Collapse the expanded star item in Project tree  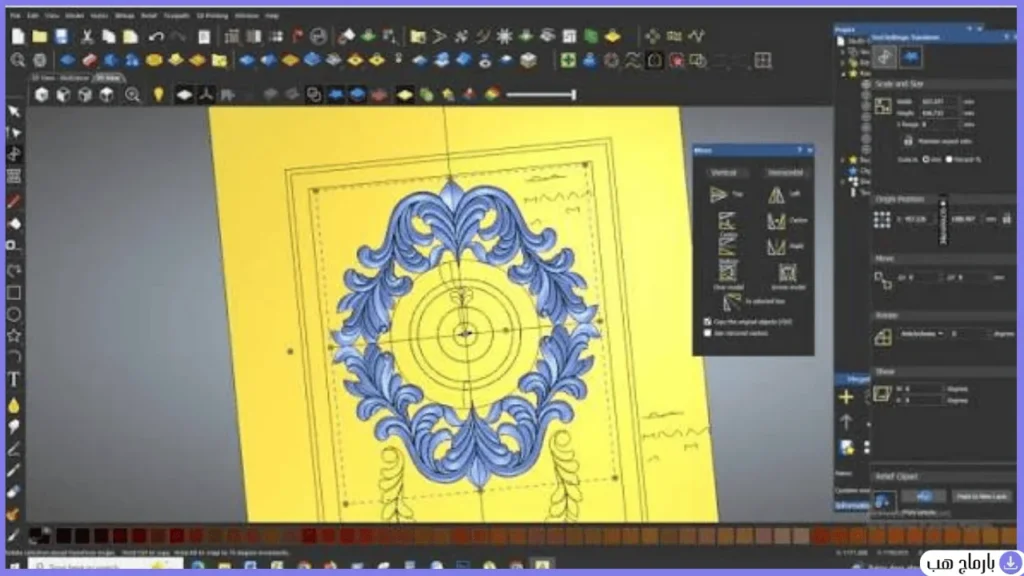[843, 74]
